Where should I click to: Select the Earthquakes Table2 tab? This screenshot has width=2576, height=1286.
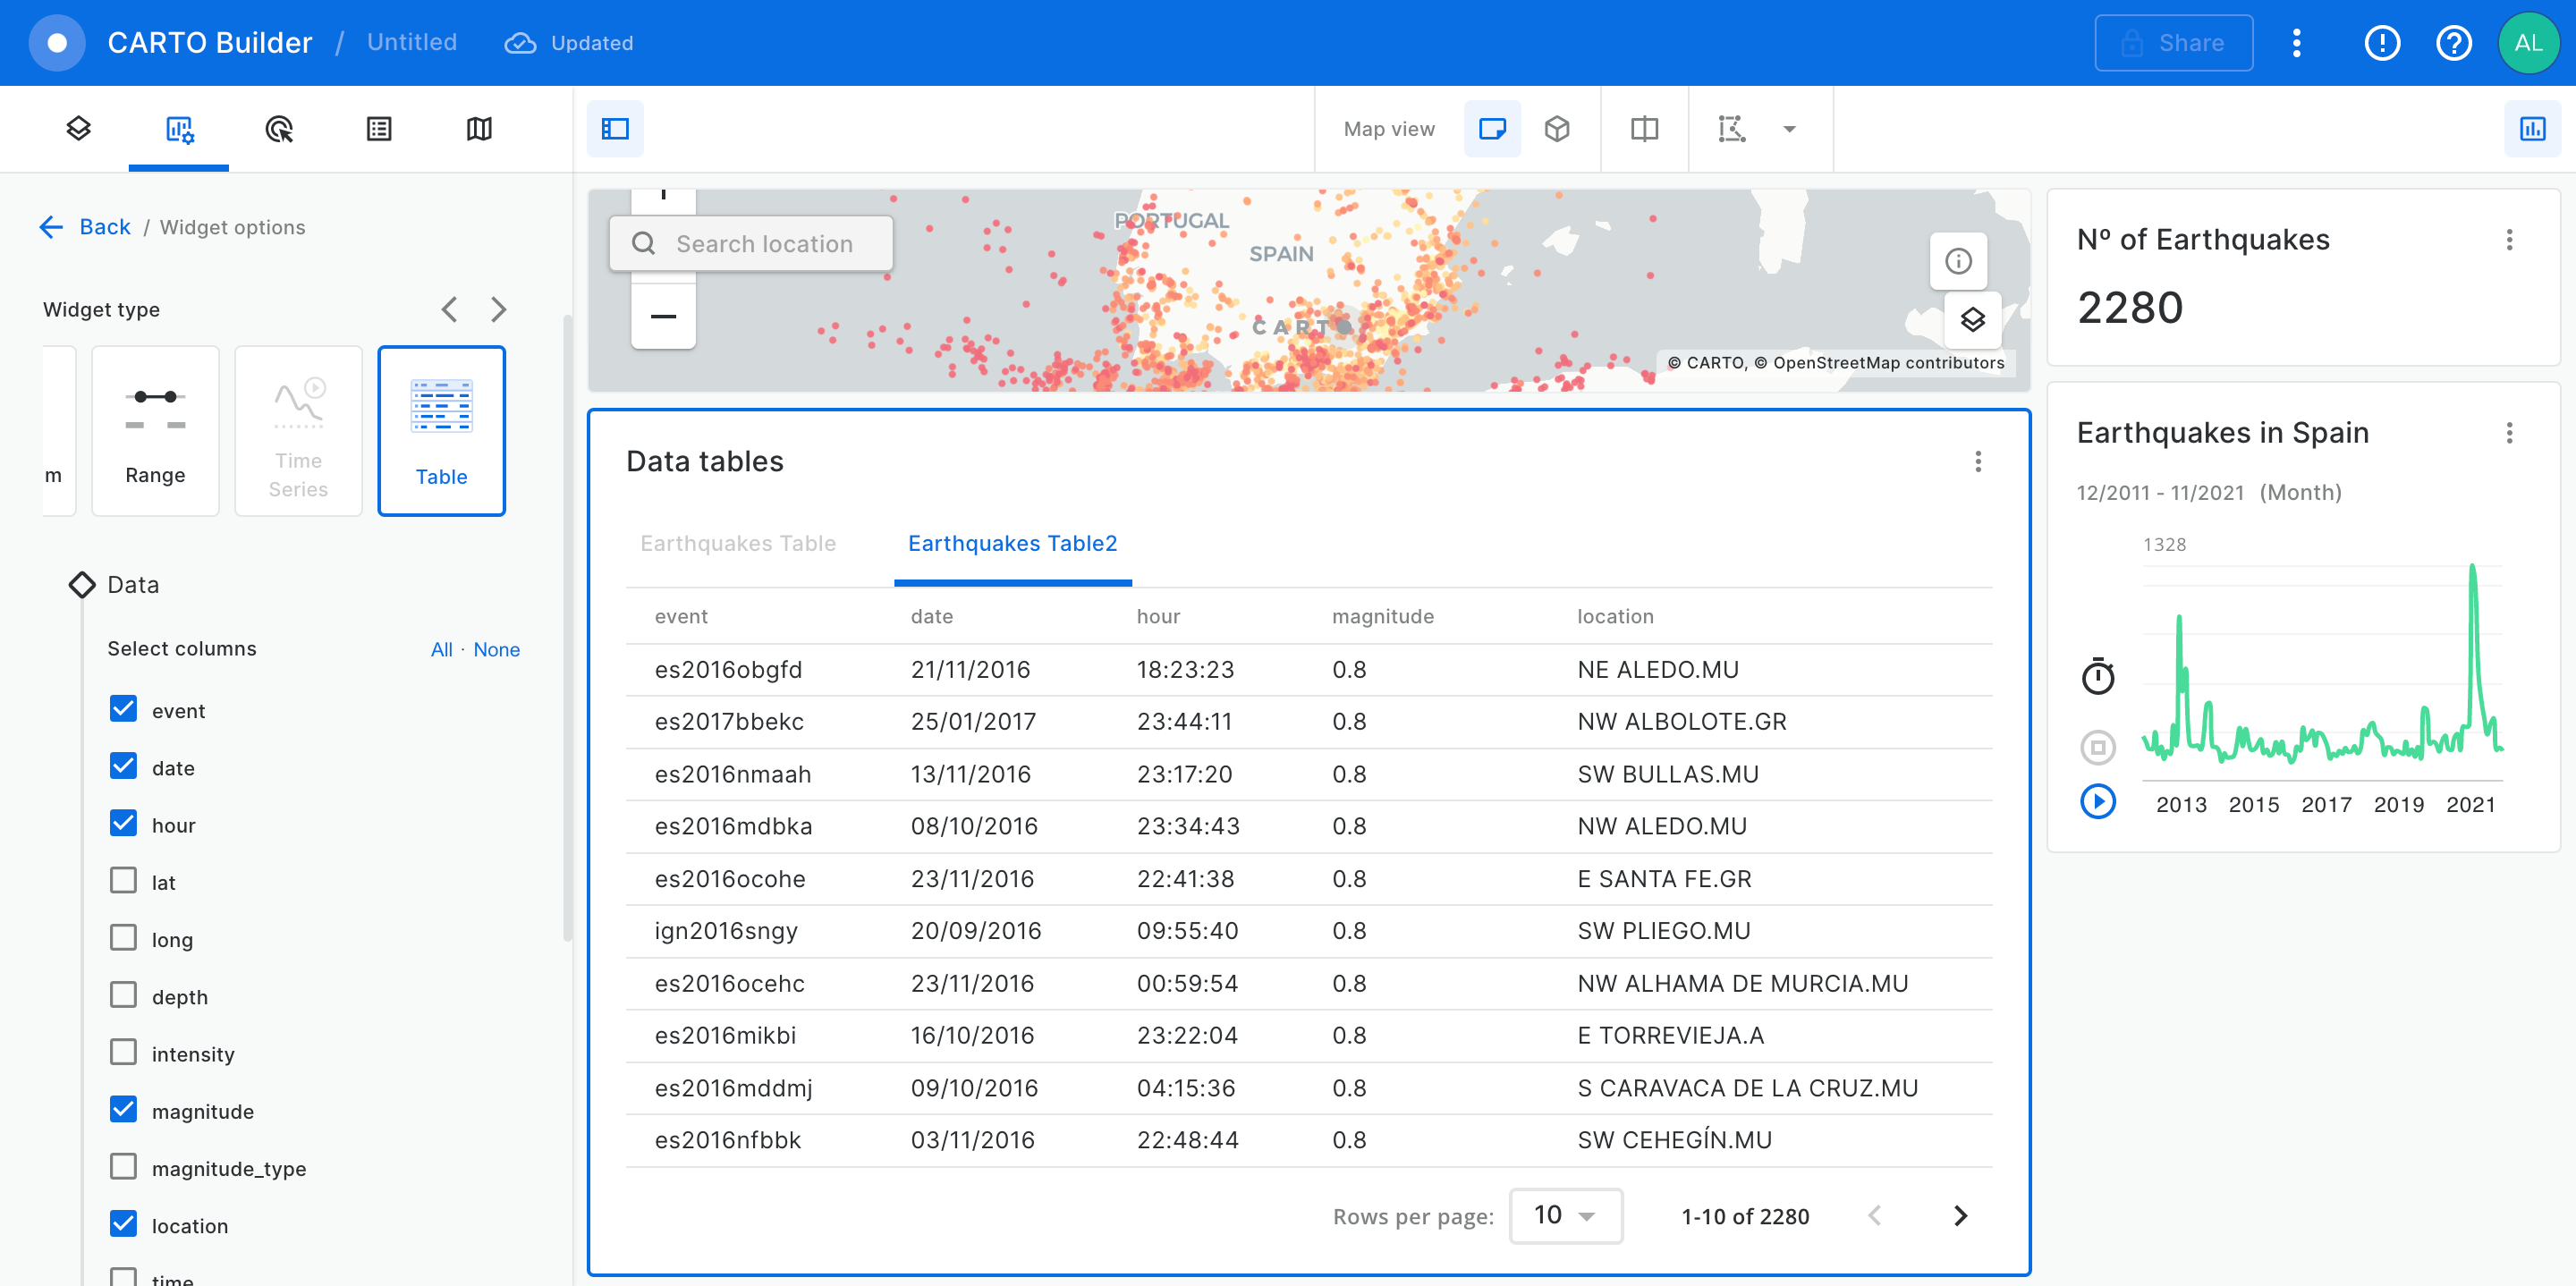pos(1012,543)
